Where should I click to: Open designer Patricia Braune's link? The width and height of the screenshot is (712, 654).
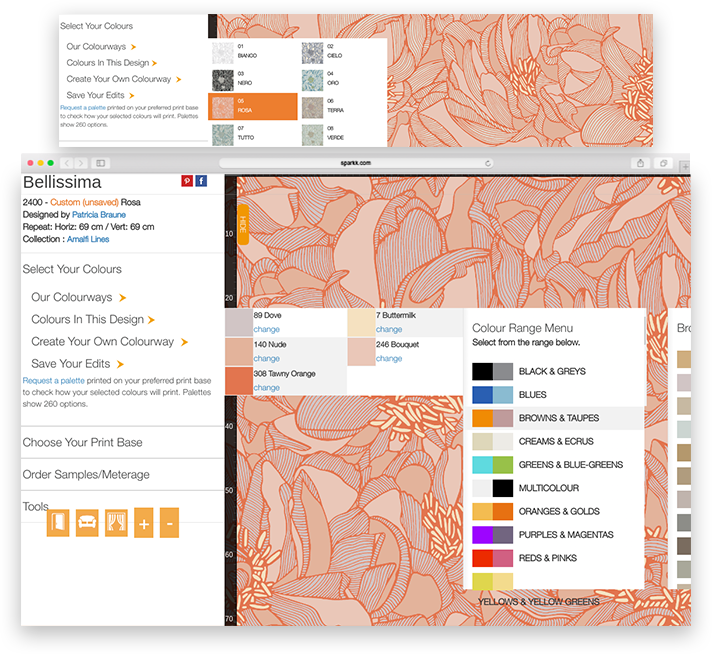[x=98, y=215]
